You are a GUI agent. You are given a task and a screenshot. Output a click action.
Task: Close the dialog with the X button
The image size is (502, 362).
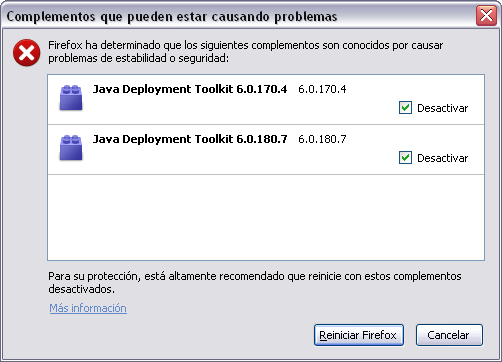[486, 15]
